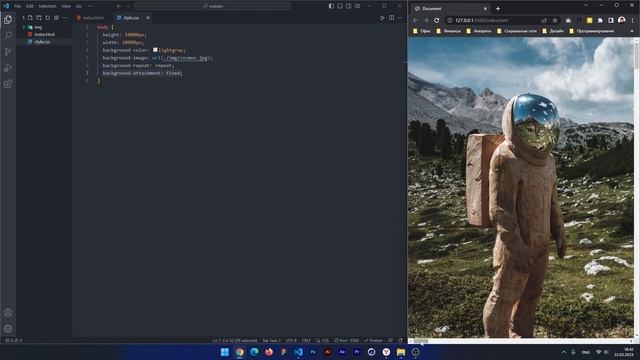Open Firefox from the taskbar
The width and height of the screenshot is (640, 360).
point(269,352)
